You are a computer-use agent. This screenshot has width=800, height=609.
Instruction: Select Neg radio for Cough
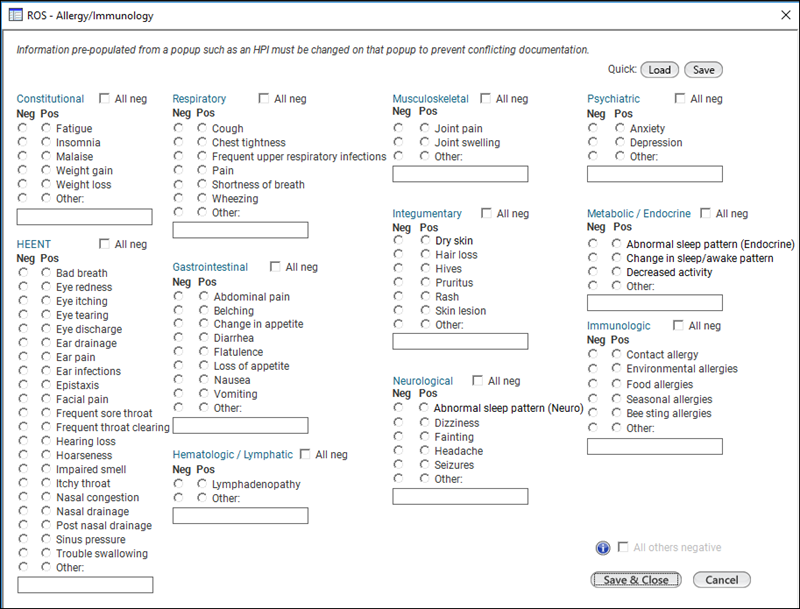(178, 128)
